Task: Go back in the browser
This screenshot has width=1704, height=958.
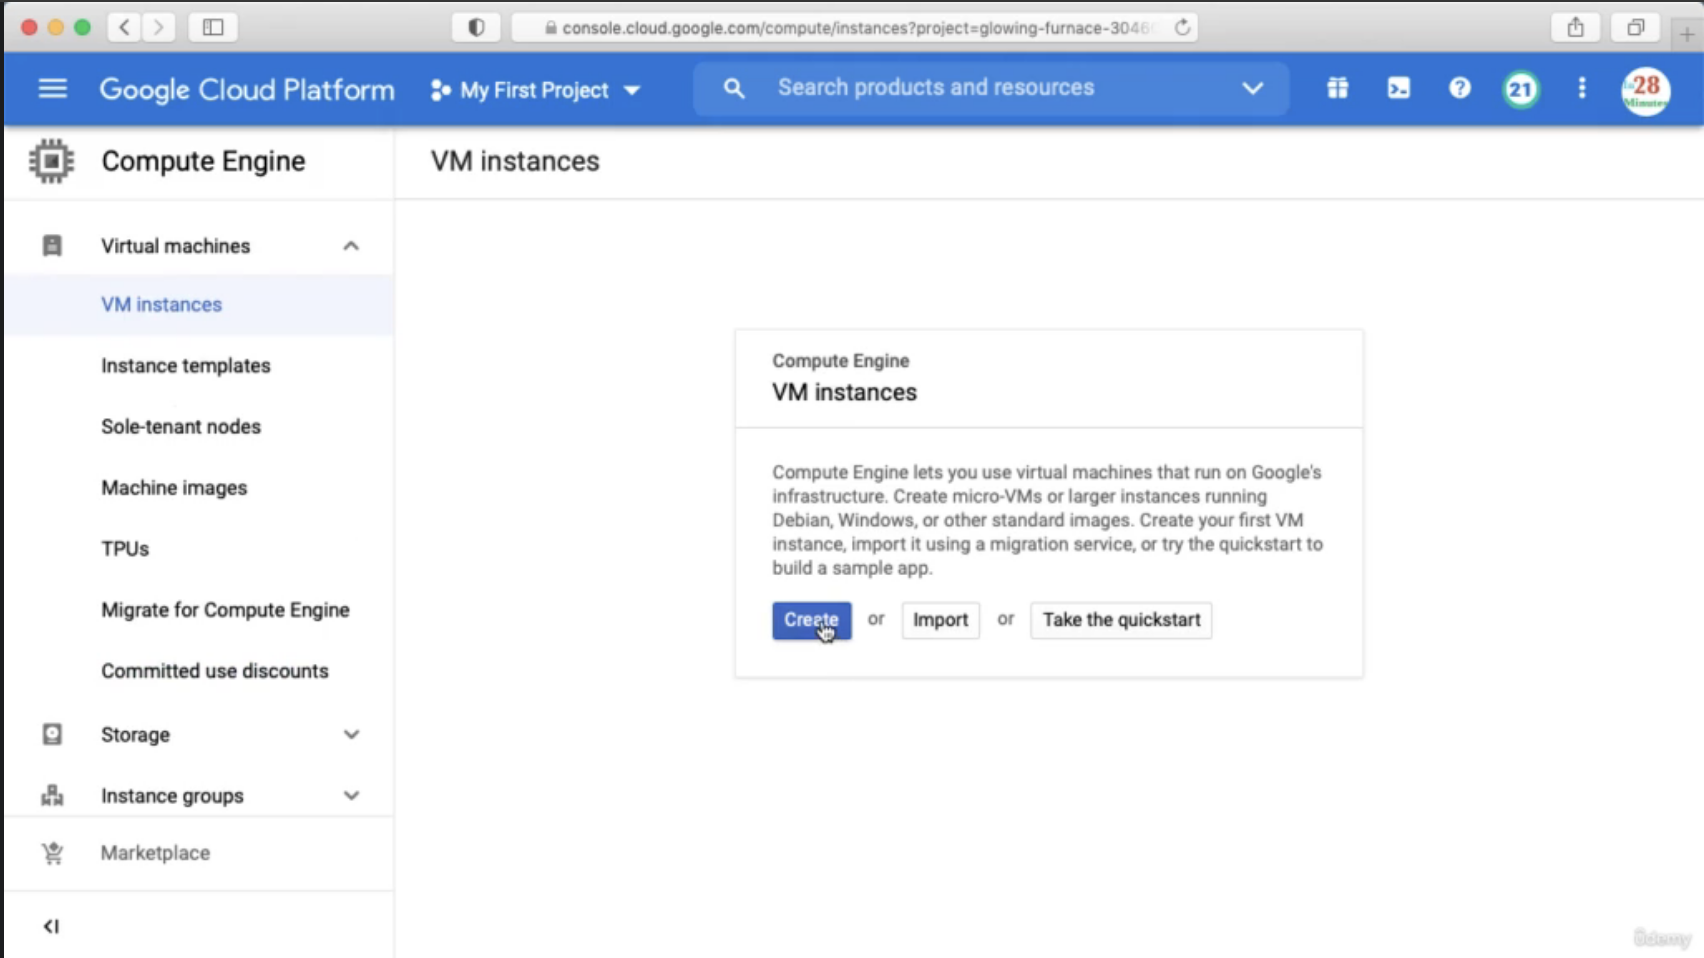Action: [124, 28]
